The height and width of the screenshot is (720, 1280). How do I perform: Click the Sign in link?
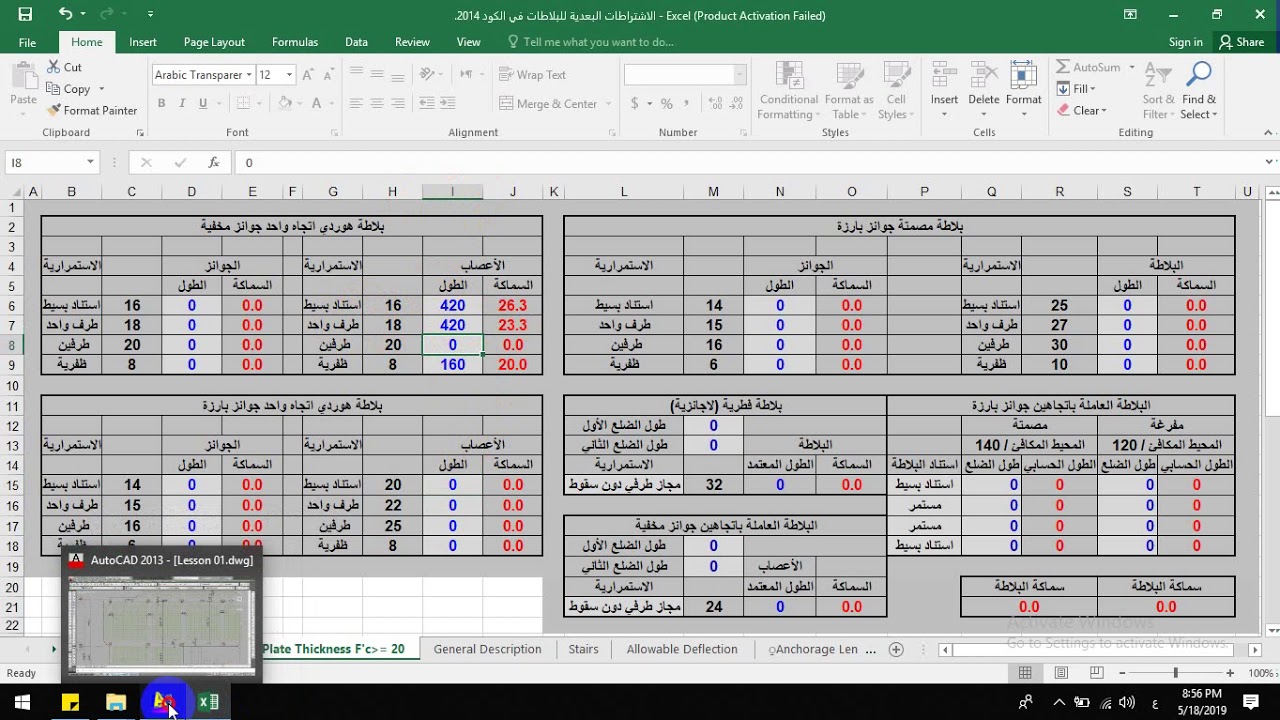[1186, 42]
